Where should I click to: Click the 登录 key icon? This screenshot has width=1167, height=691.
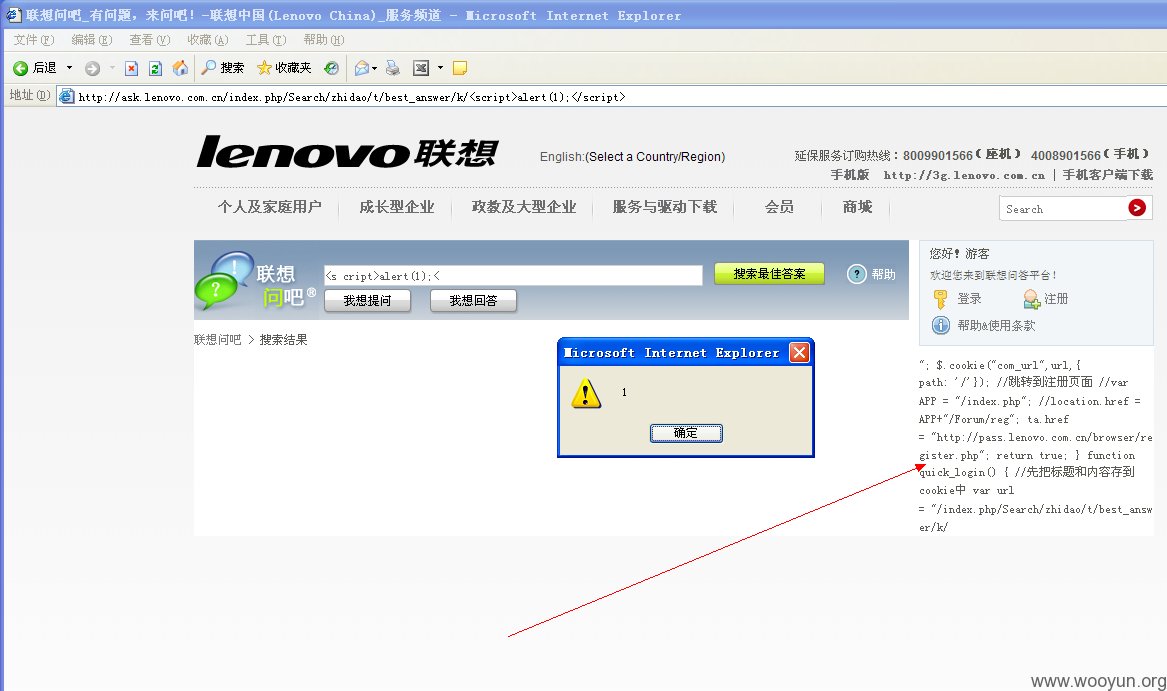(x=941, y=299)
